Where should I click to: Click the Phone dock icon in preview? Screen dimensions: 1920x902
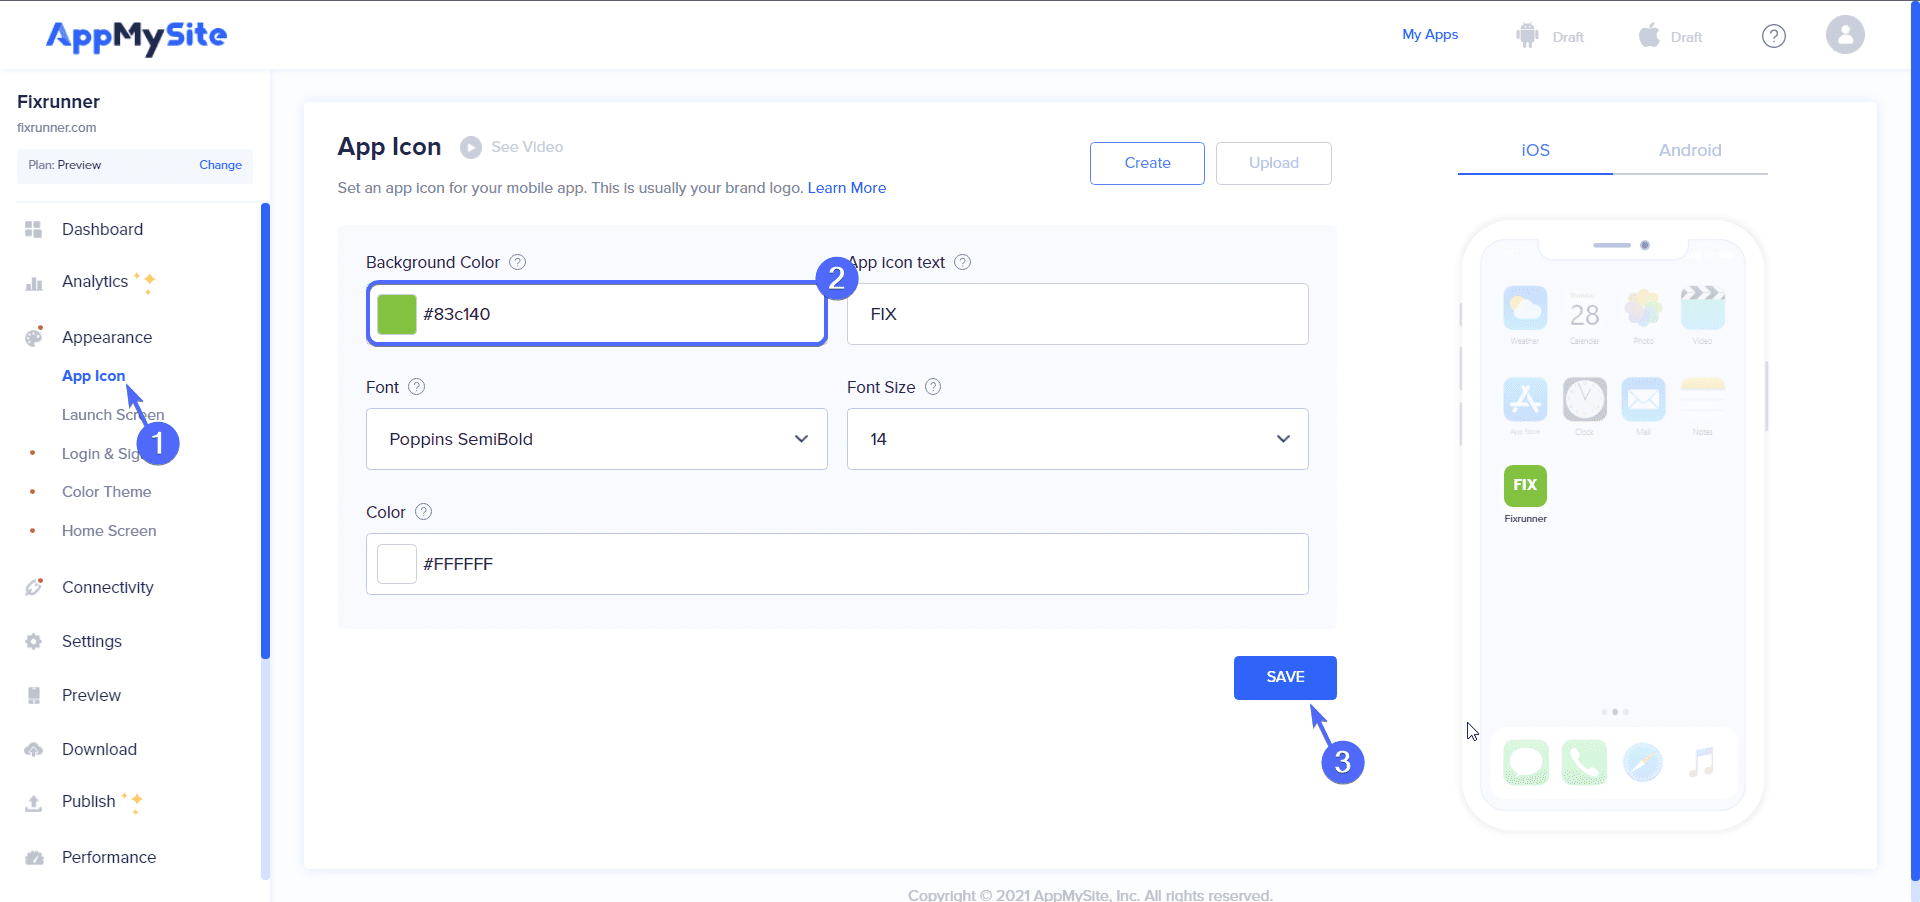click(1584, 763)
